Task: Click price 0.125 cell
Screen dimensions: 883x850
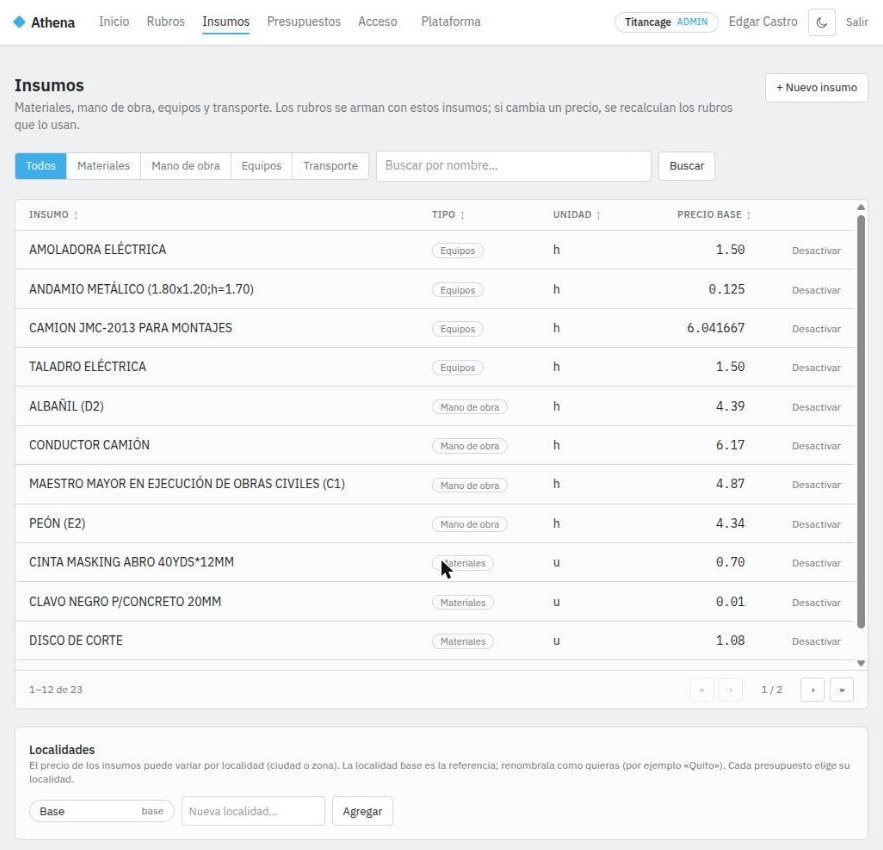Action: [726, 289]
